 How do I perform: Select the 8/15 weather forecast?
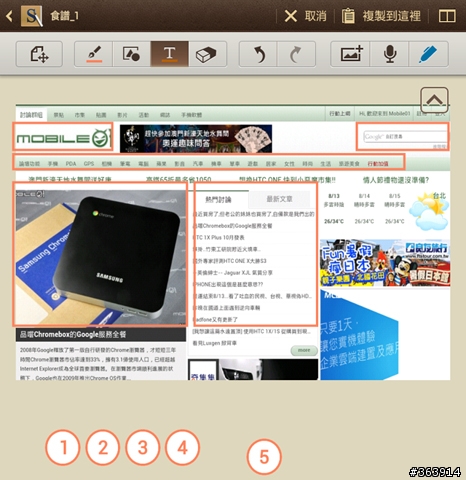(395, 208)
